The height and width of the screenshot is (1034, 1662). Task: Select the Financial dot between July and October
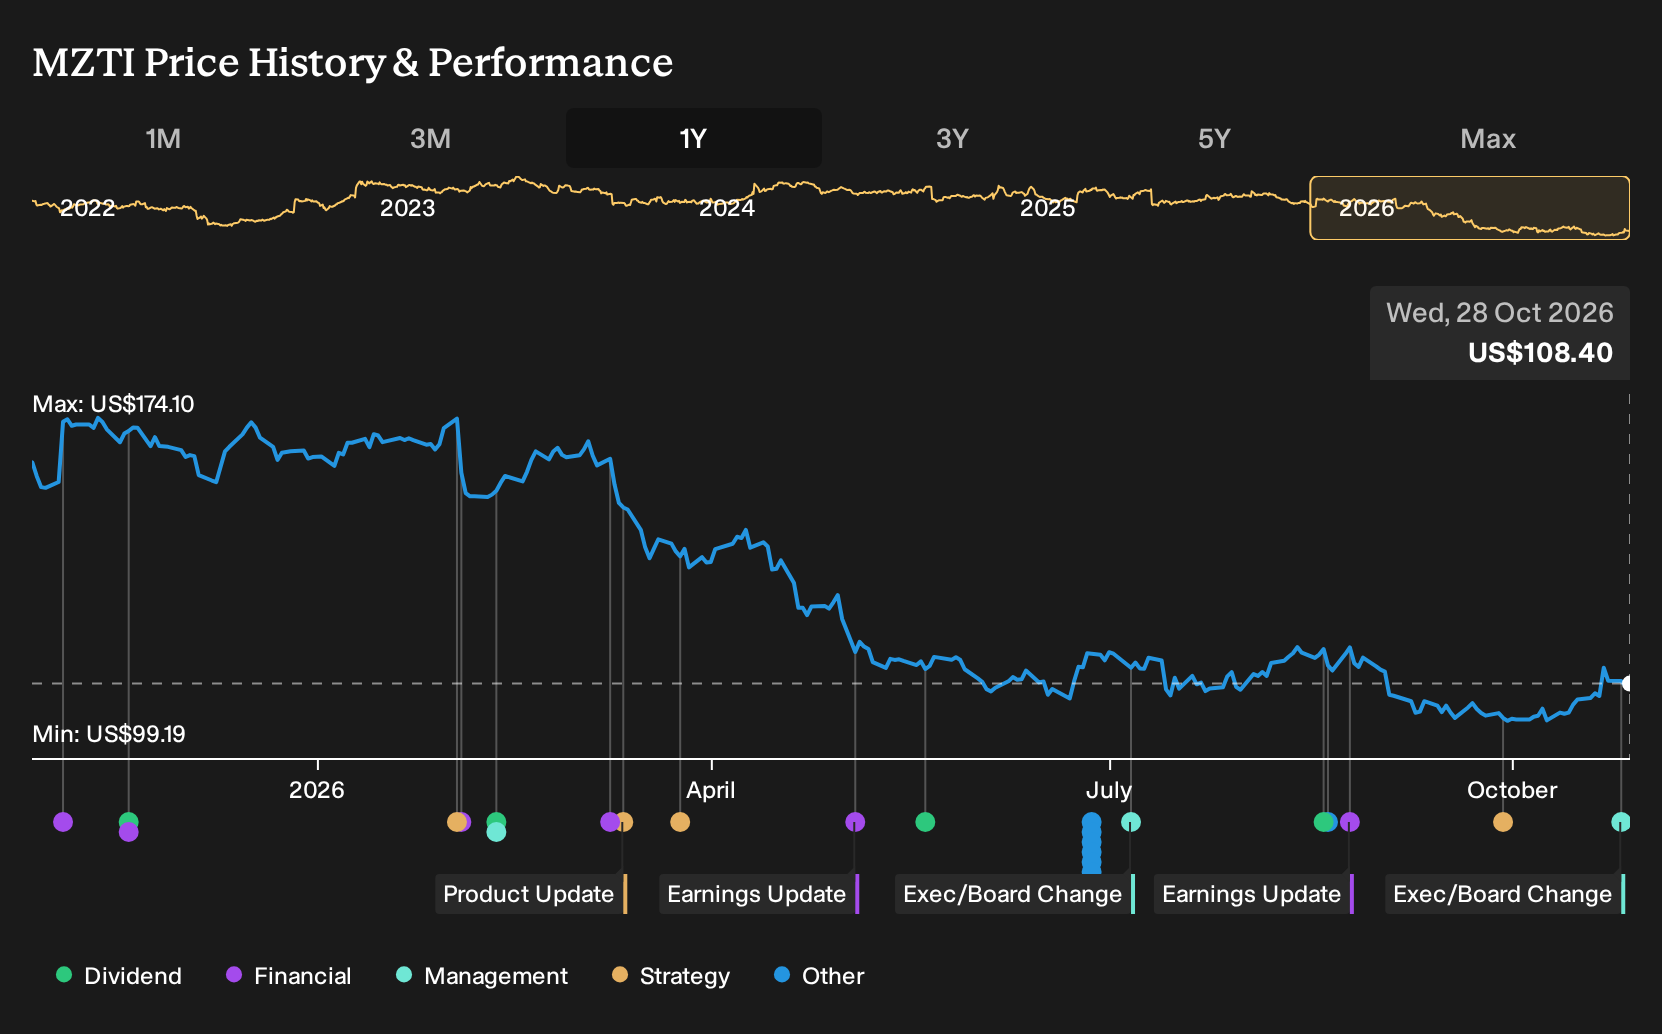tap(1350, 822)
